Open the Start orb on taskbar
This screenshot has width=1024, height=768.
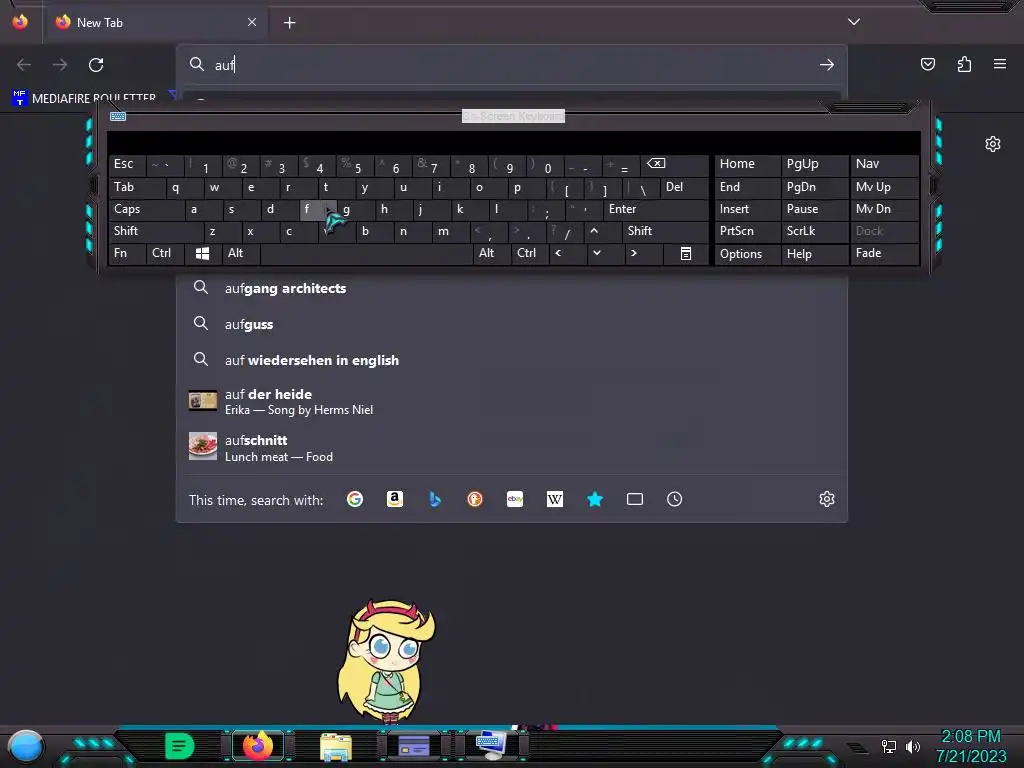tap(26, 746)
